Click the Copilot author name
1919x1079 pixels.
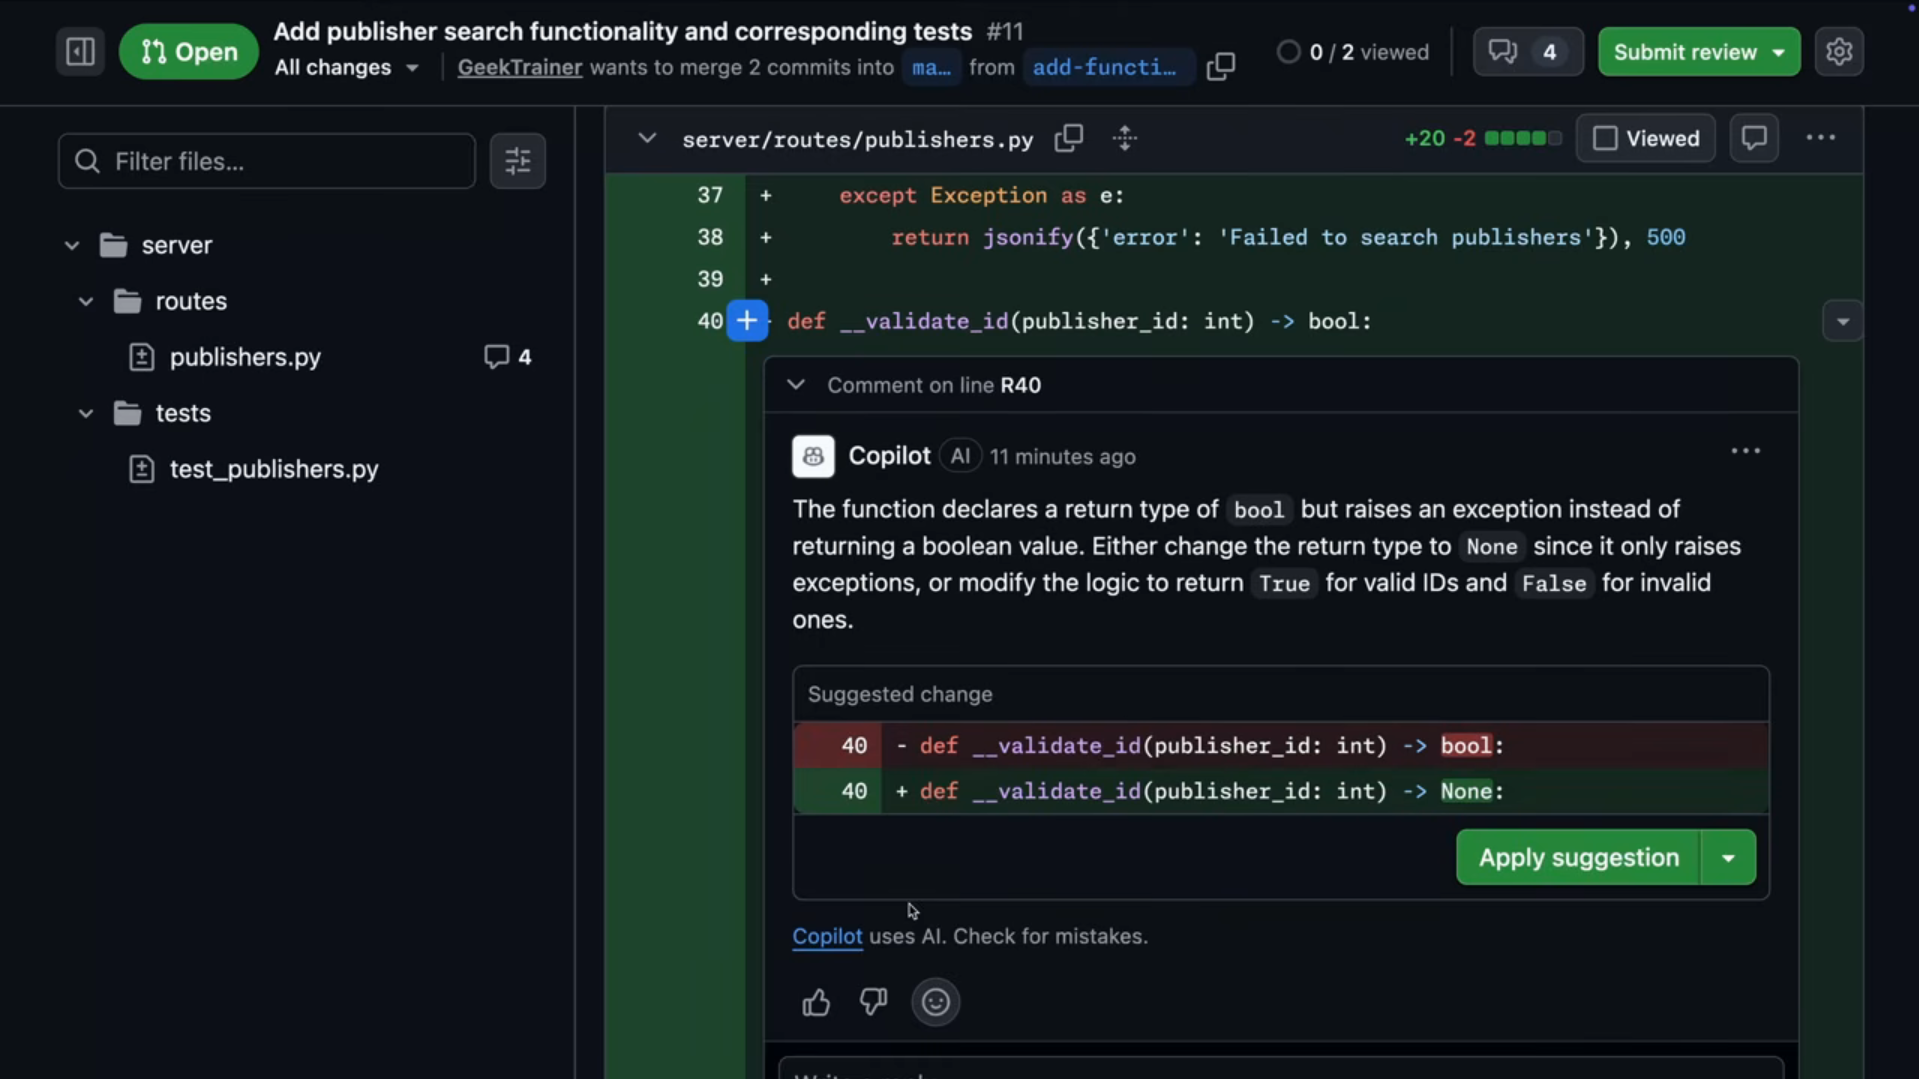pos(889,456)
